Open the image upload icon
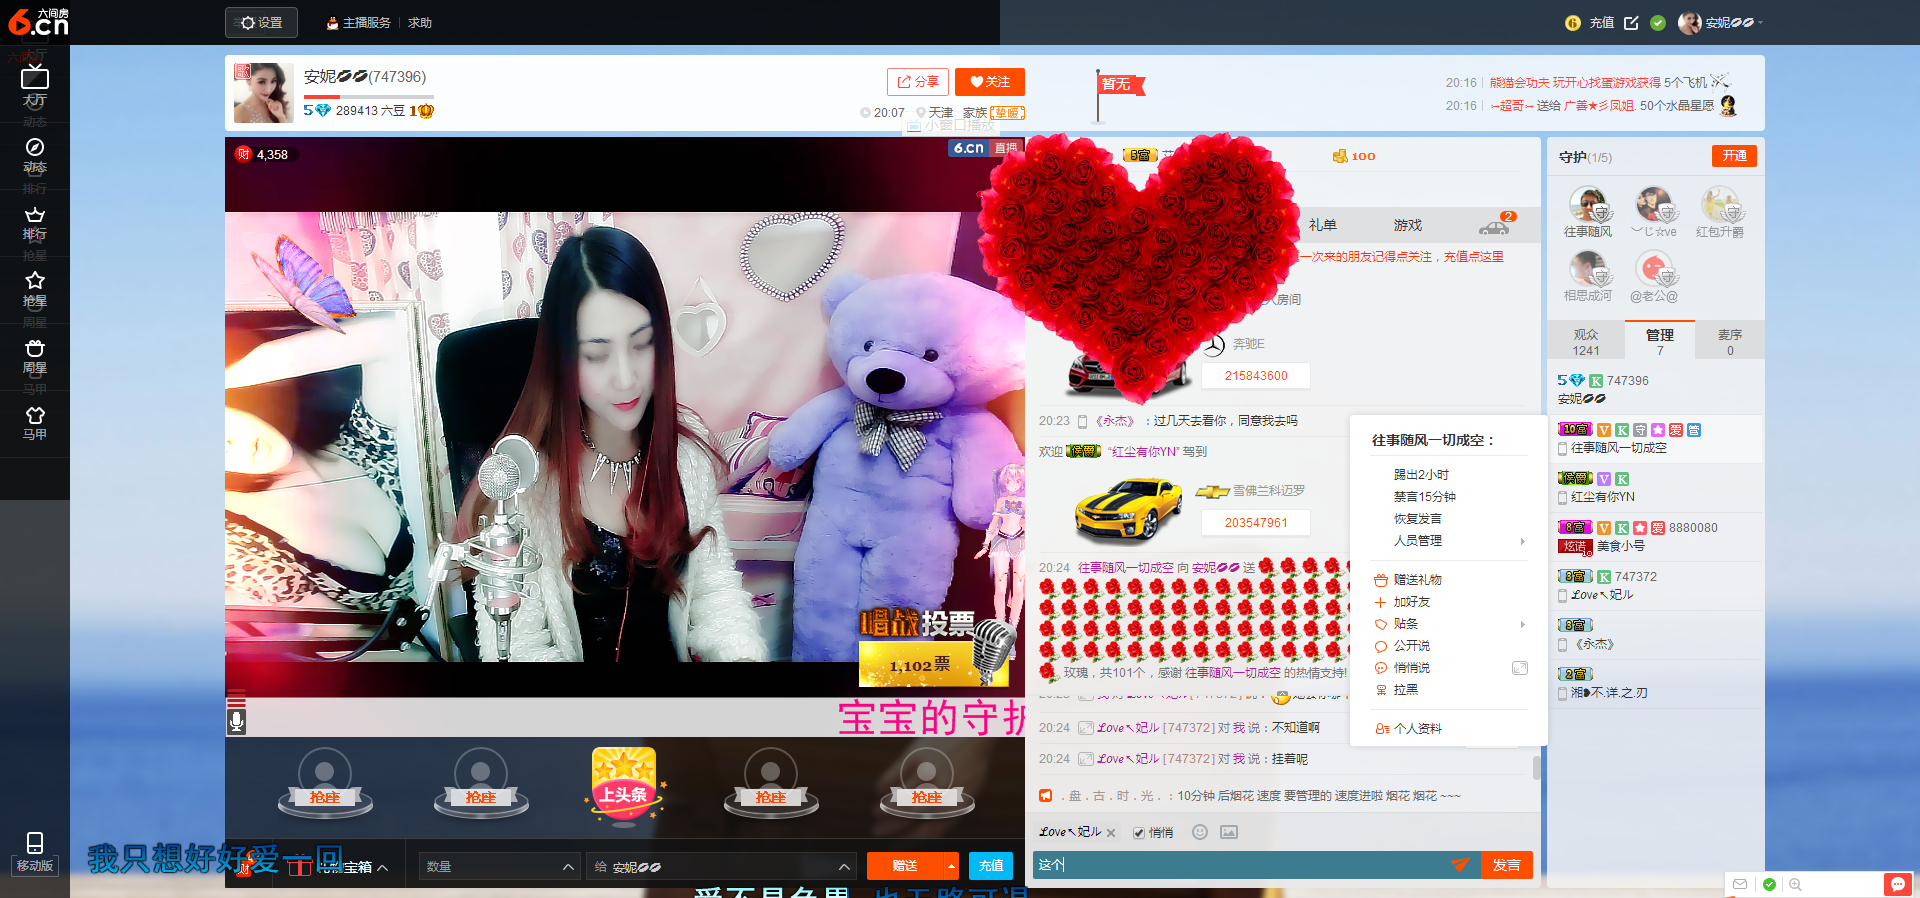 point(1229,832)
